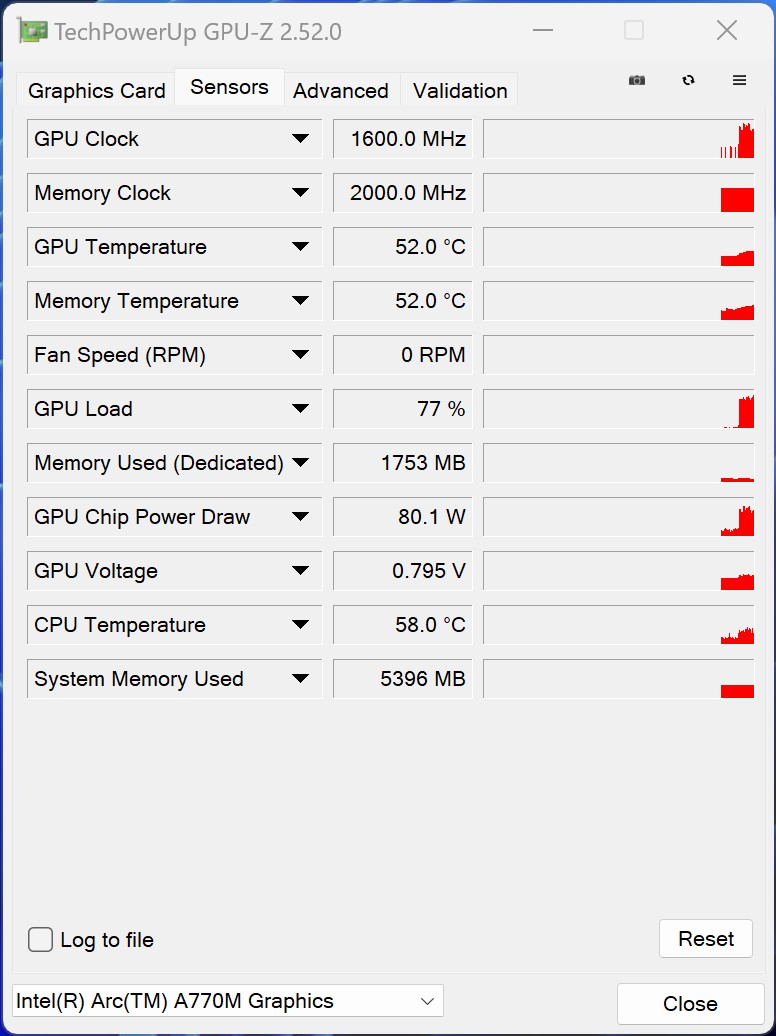Open the Advanced tab
Screen dimensions: 776x1036
pyautogui.click(x=341, y=91)
